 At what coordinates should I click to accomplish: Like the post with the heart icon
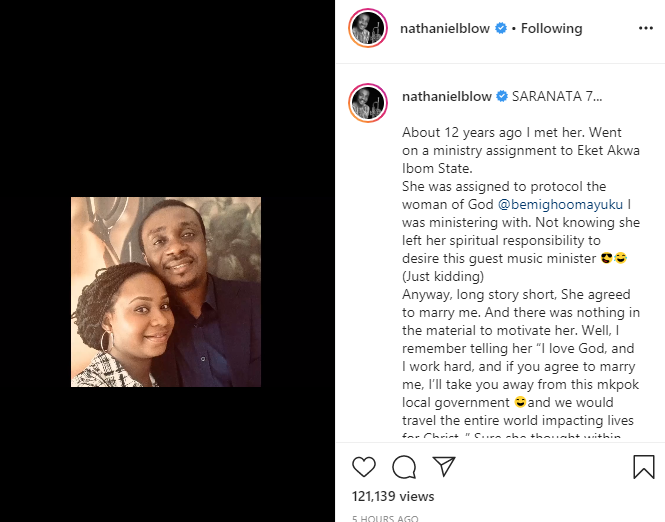(x=365, y=467)
